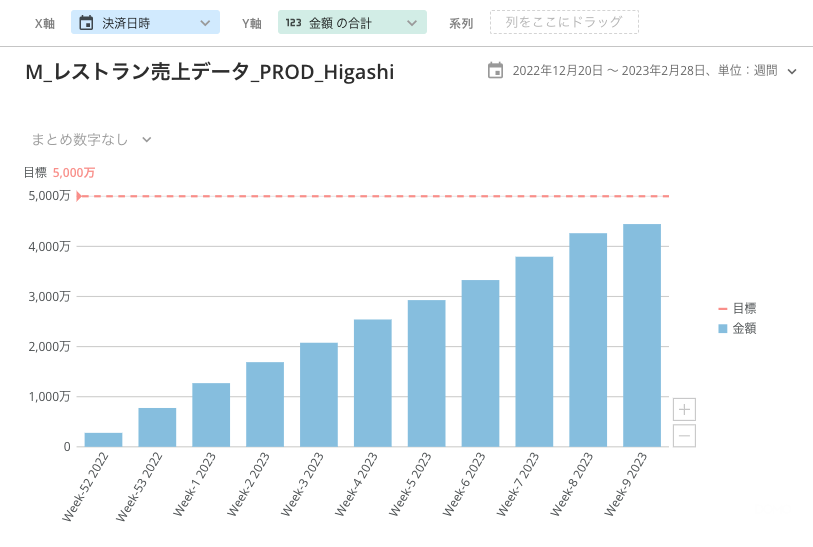Select the Week-52 2022 bar
The width and height of the screenshot is (813, 547).
tap(103, 440)
